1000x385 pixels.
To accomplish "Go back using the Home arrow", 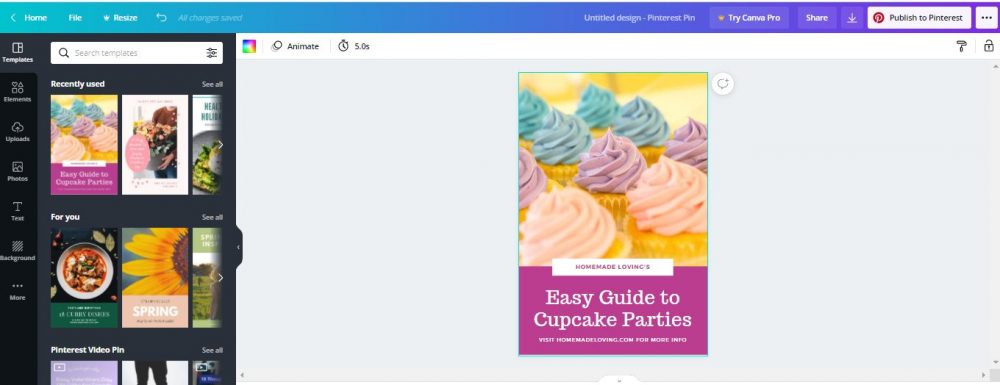I will click(x=28, y=18).
